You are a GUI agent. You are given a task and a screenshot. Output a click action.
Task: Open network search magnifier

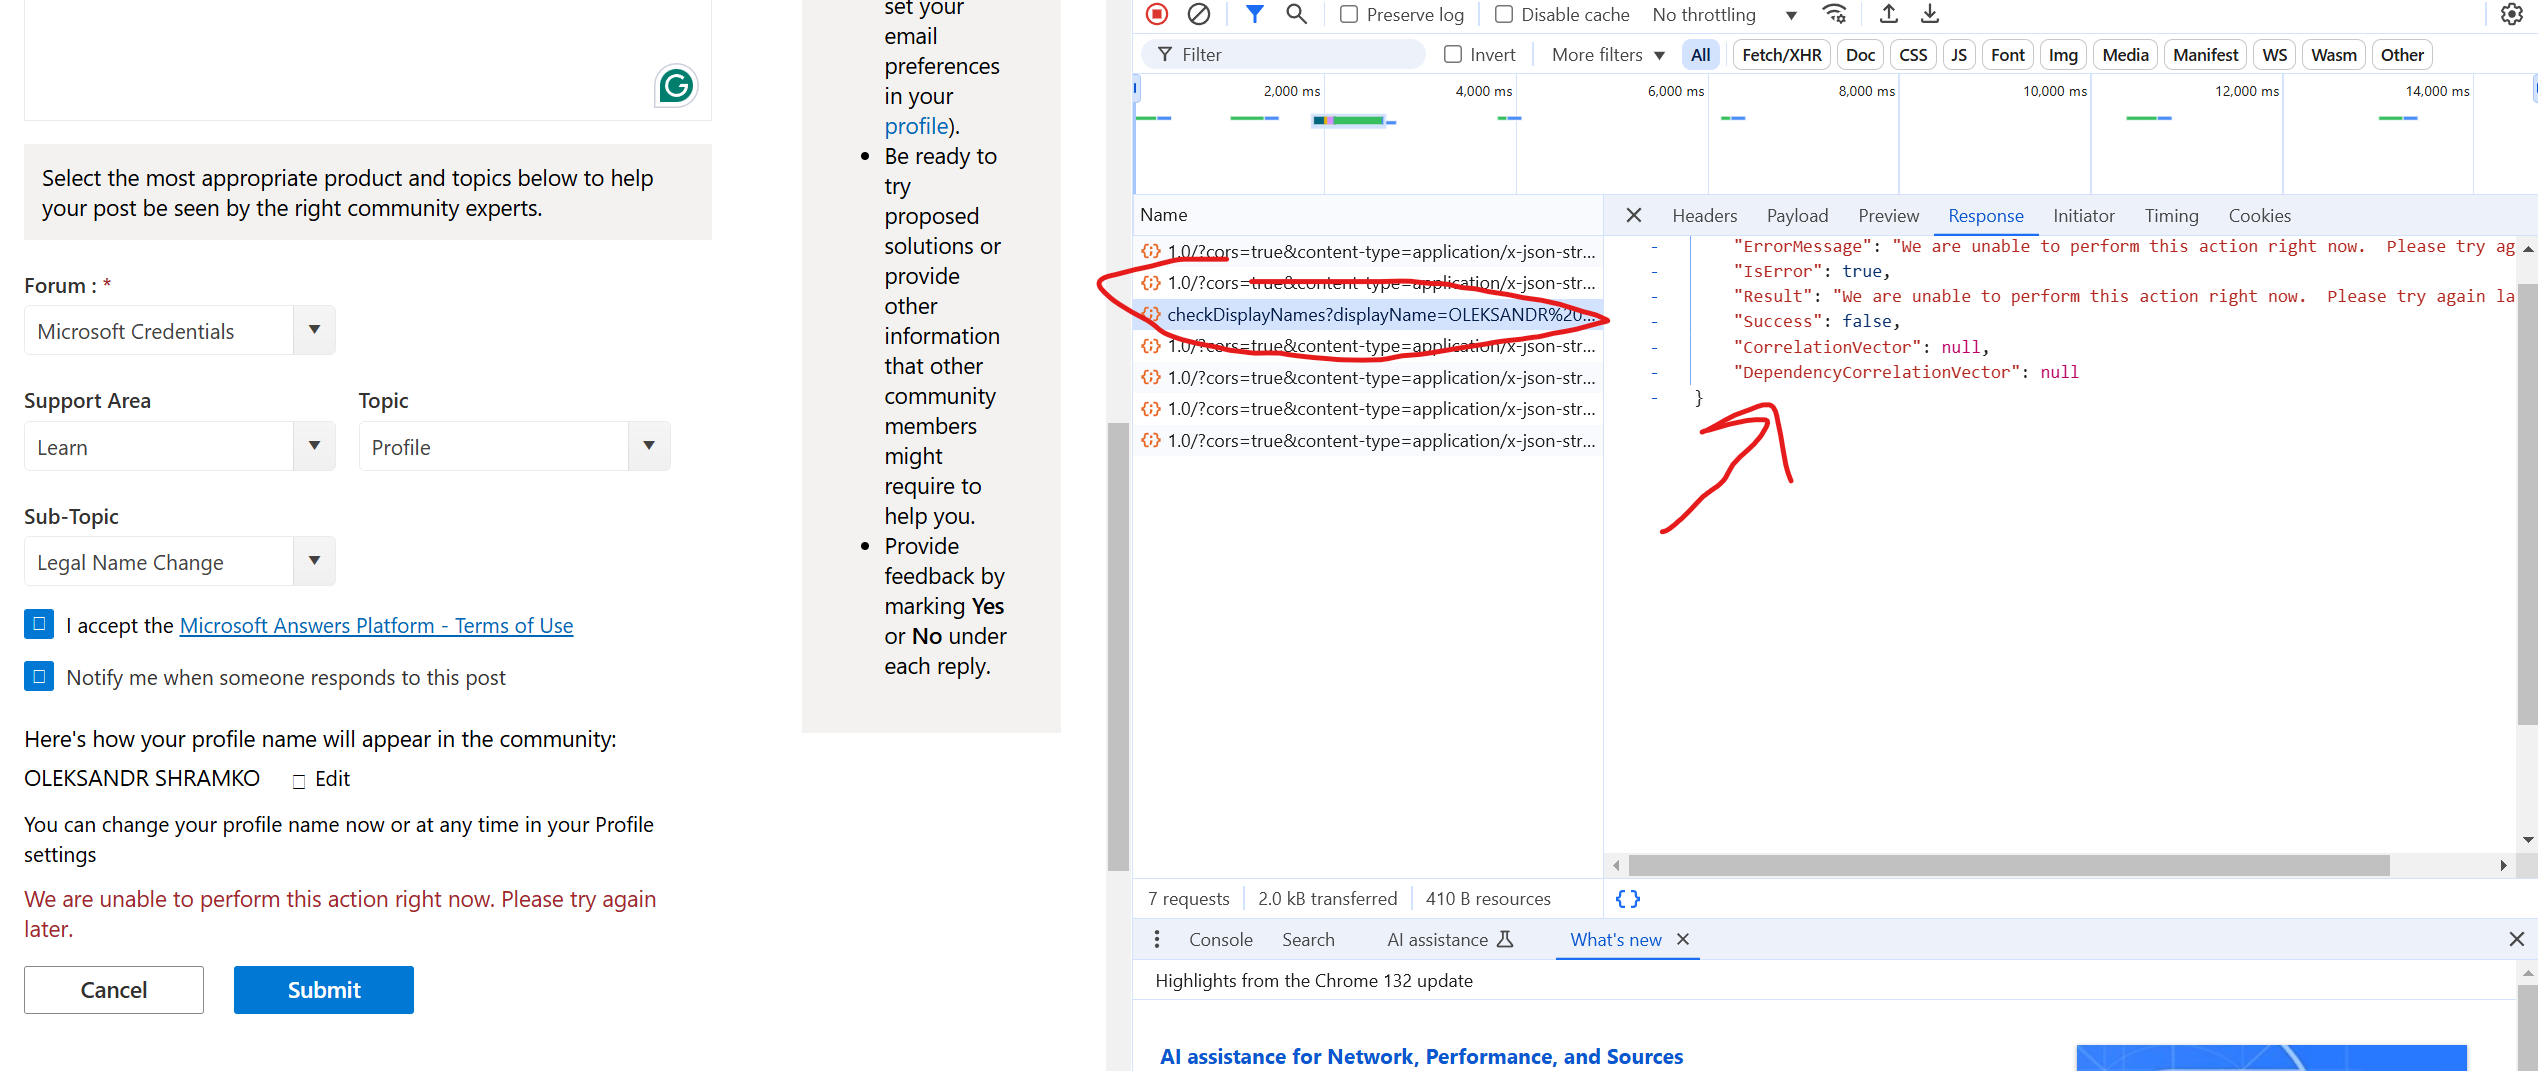point(1296,14)
